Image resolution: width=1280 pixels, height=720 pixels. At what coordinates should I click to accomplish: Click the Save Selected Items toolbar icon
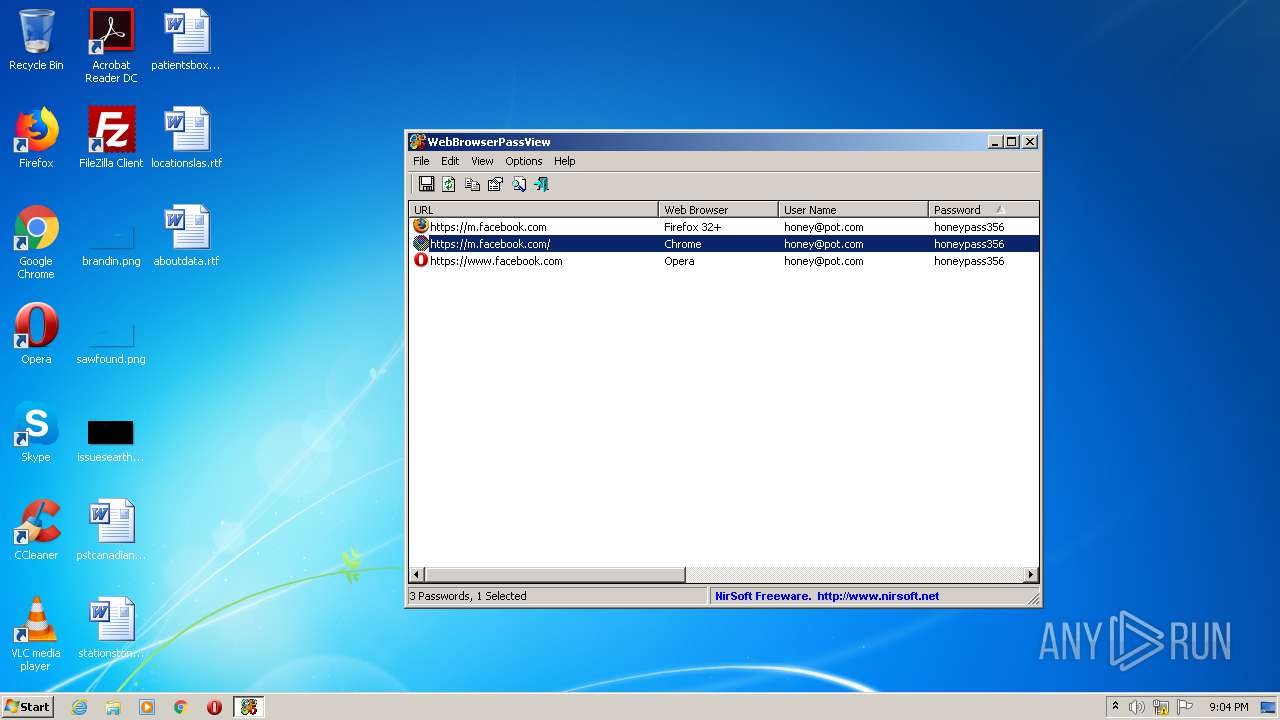pyautogui.click(x=426, y=184)
